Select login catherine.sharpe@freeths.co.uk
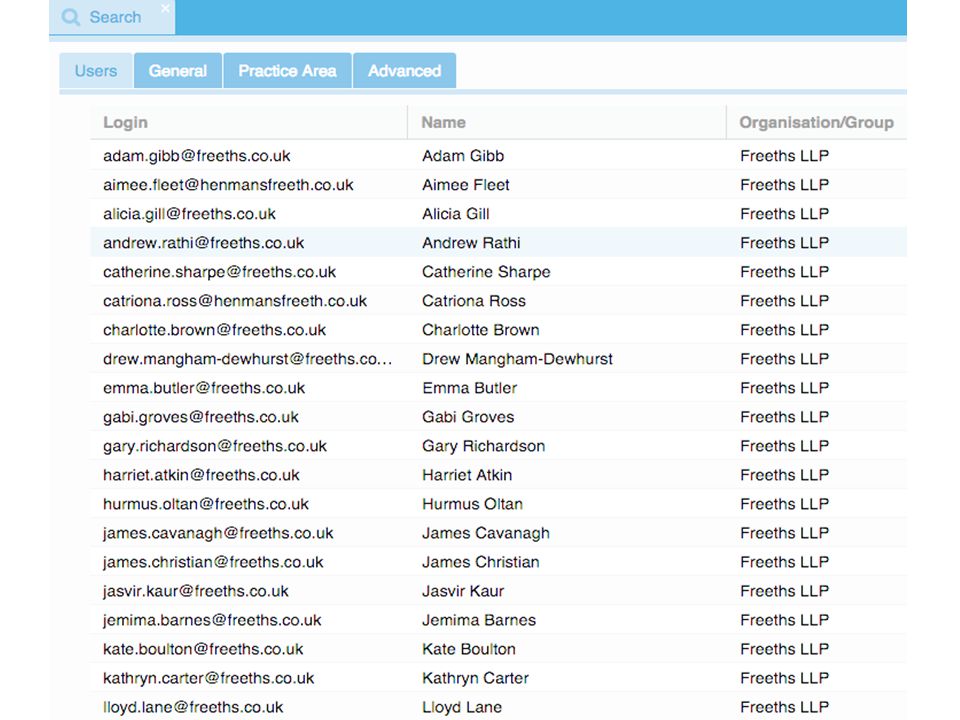Image resolution: width=960 pixels, height=720 pixels. [x=219, y=272]
